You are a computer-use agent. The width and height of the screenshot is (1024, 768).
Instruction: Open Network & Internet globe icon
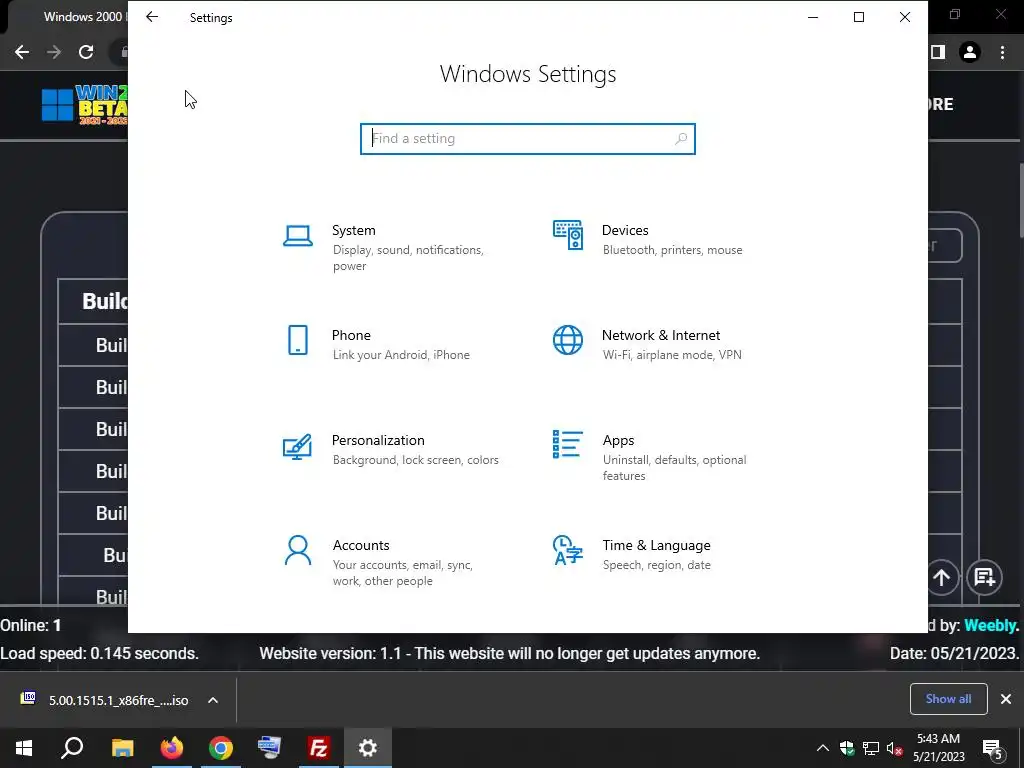coord(568,340)
